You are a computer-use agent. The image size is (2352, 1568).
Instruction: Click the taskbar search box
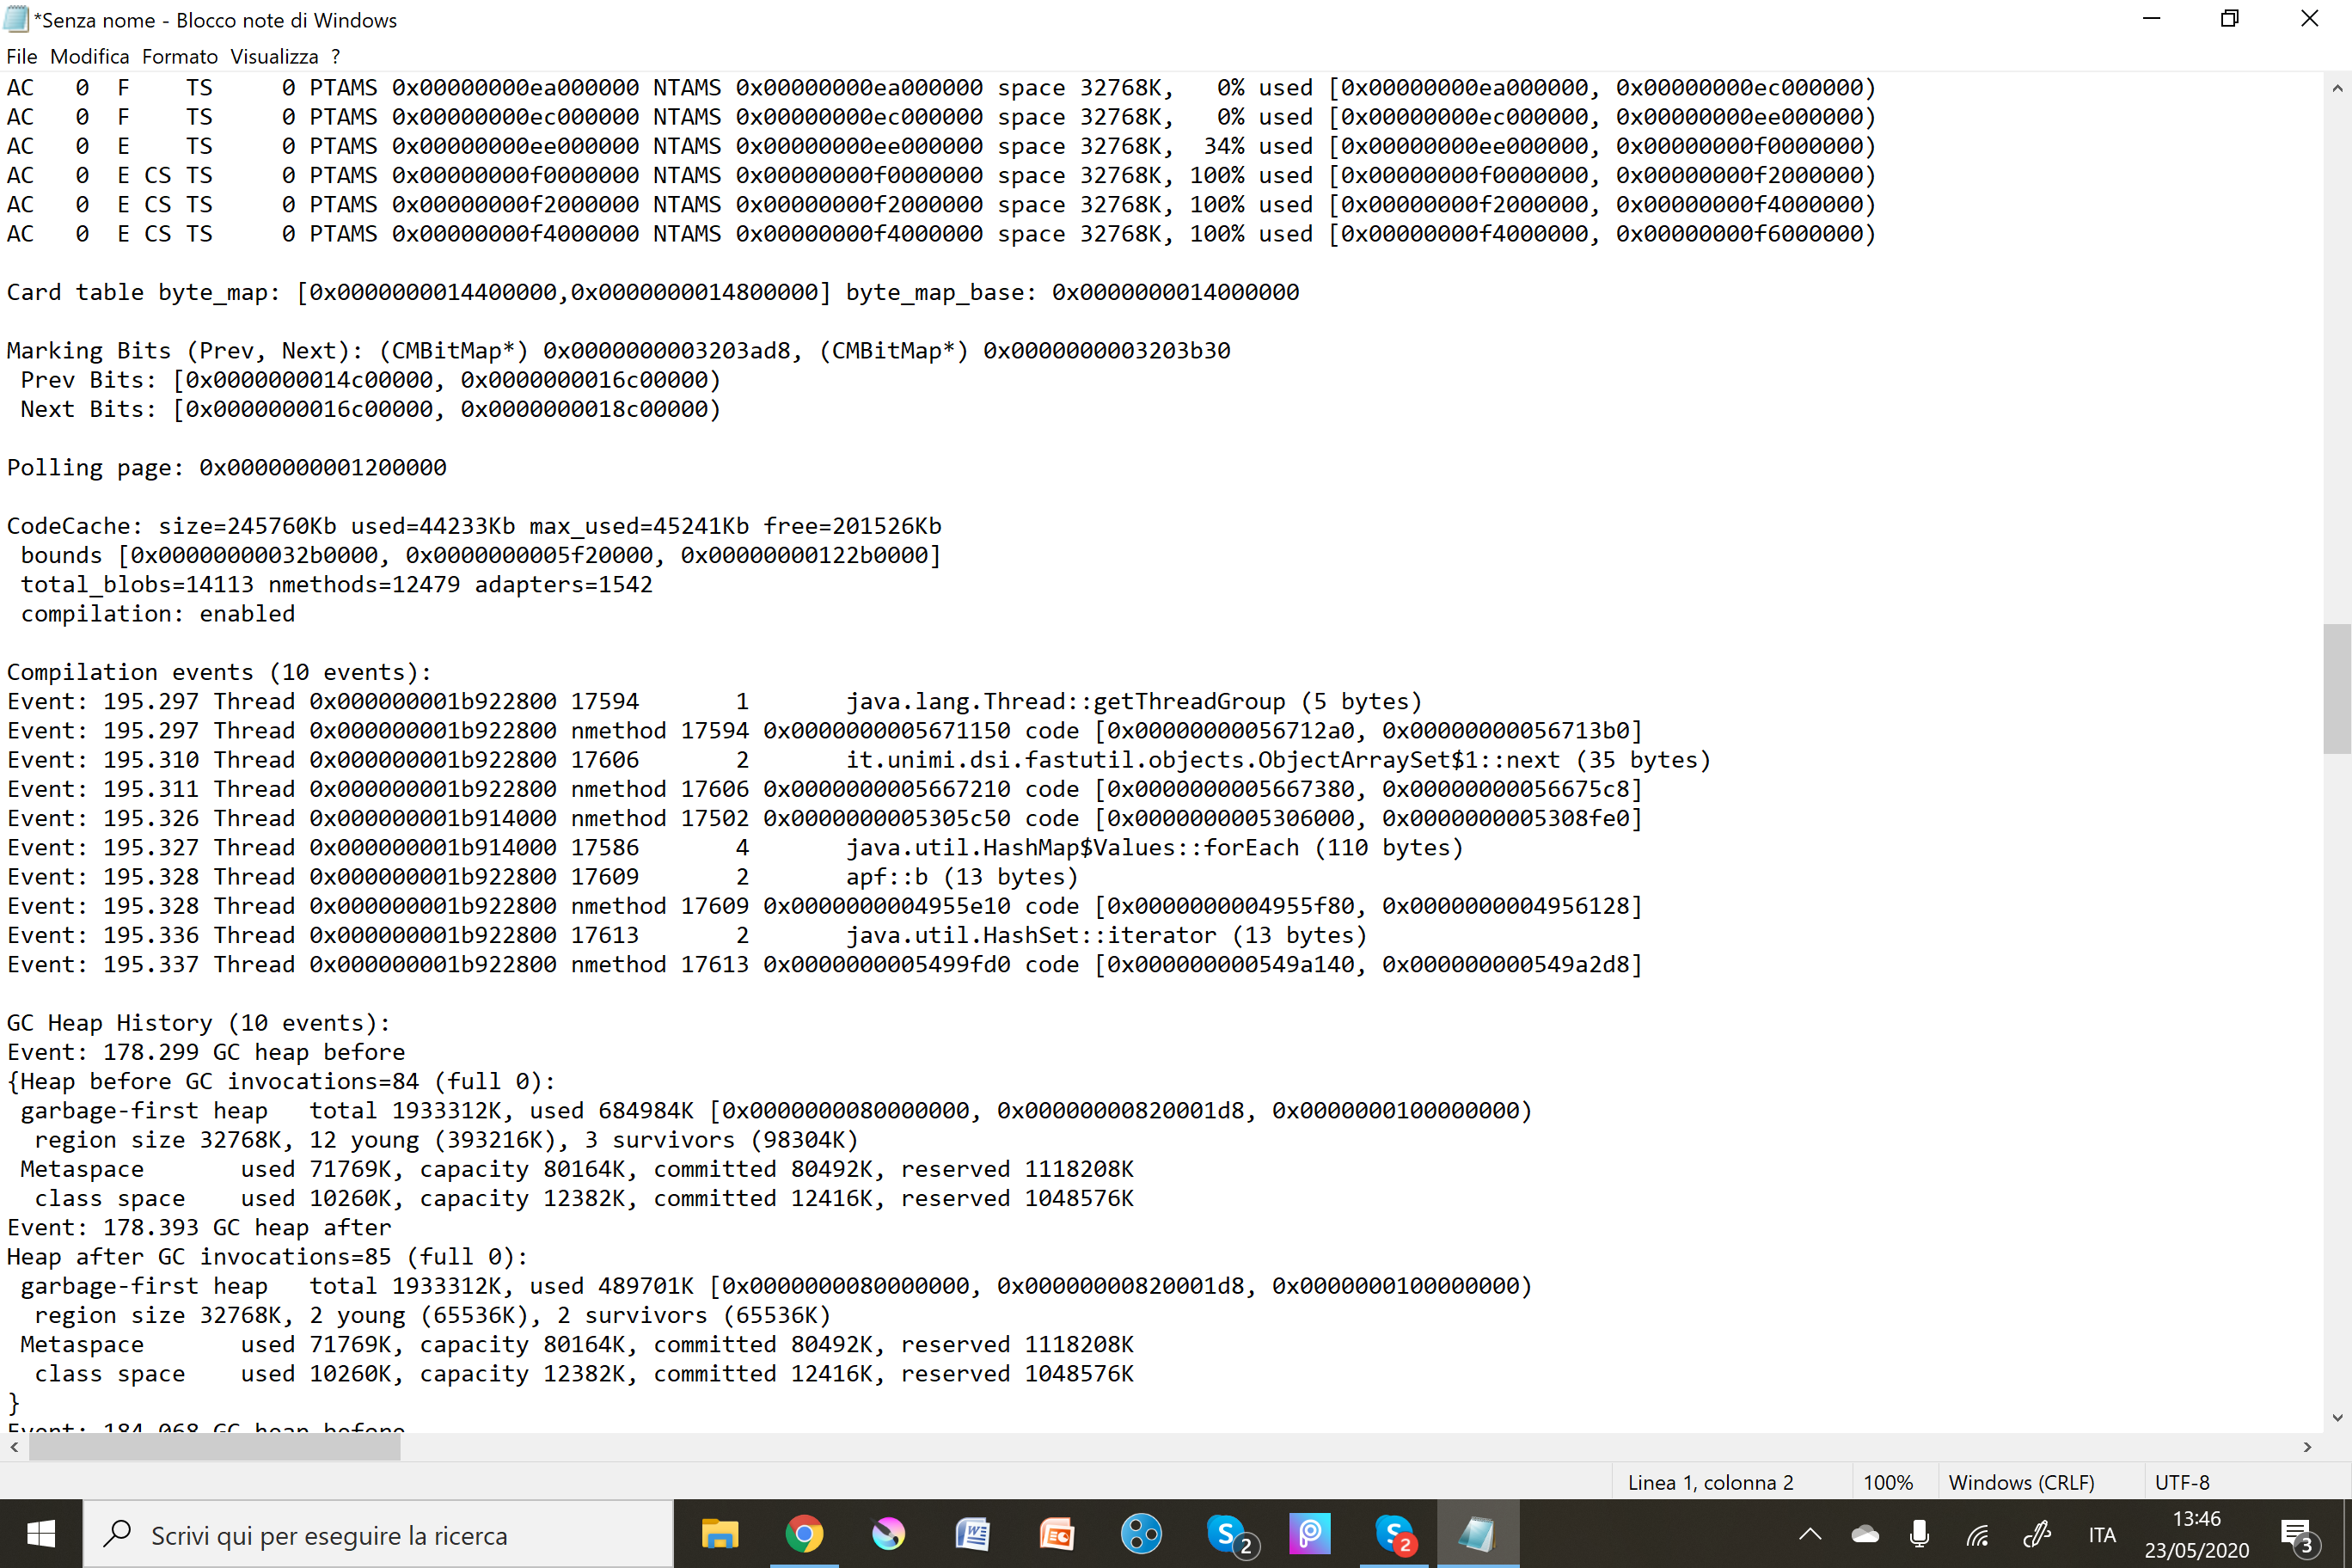tap(380, 1534)
